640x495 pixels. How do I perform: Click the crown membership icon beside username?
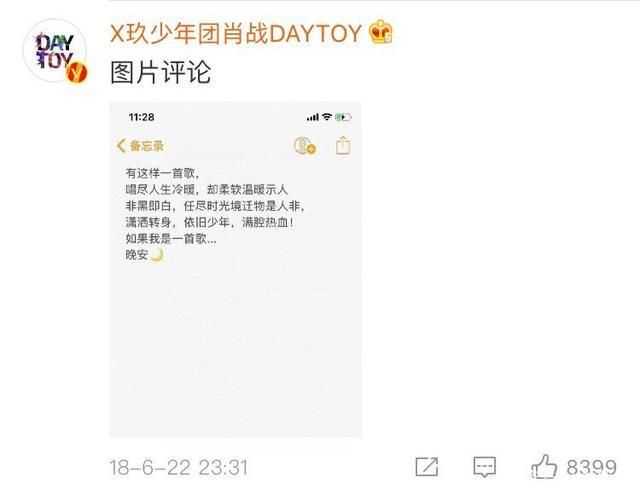coord(380,32)
